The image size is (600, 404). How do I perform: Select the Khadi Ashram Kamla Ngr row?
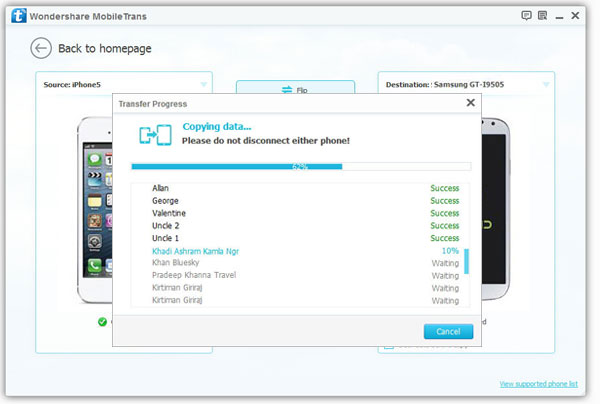tap(300, 251)
